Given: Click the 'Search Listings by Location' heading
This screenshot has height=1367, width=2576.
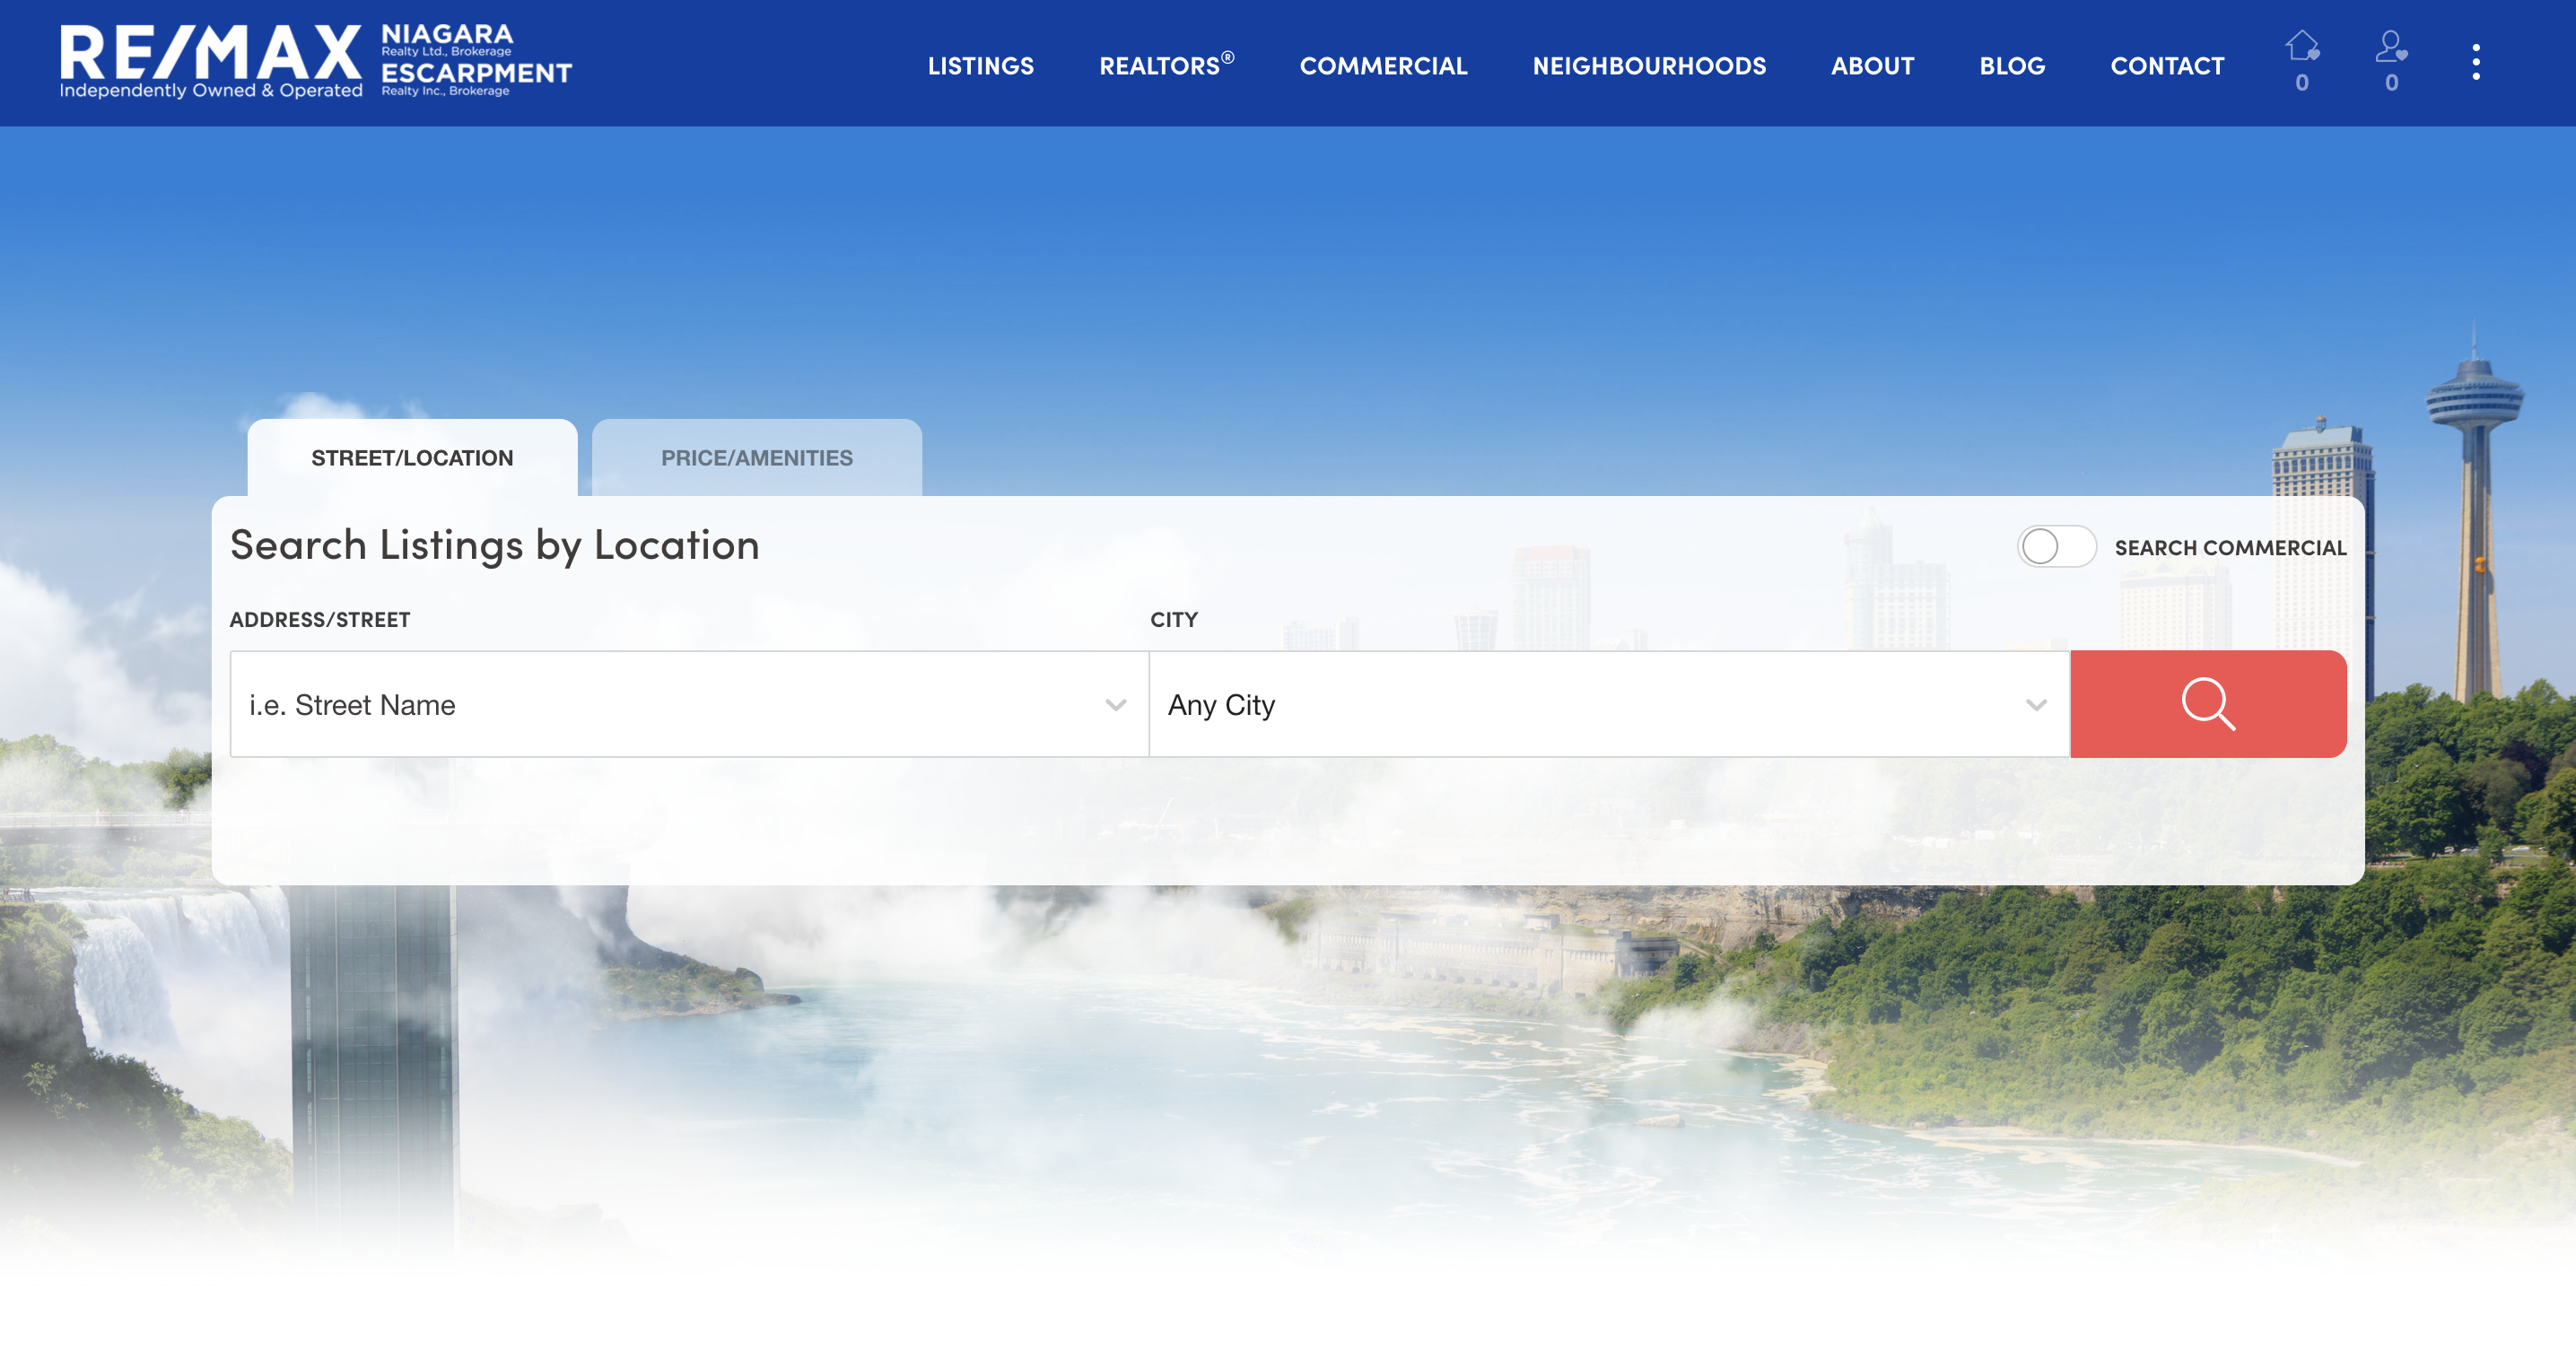Looking at the screenshot, I should (494, 545).
